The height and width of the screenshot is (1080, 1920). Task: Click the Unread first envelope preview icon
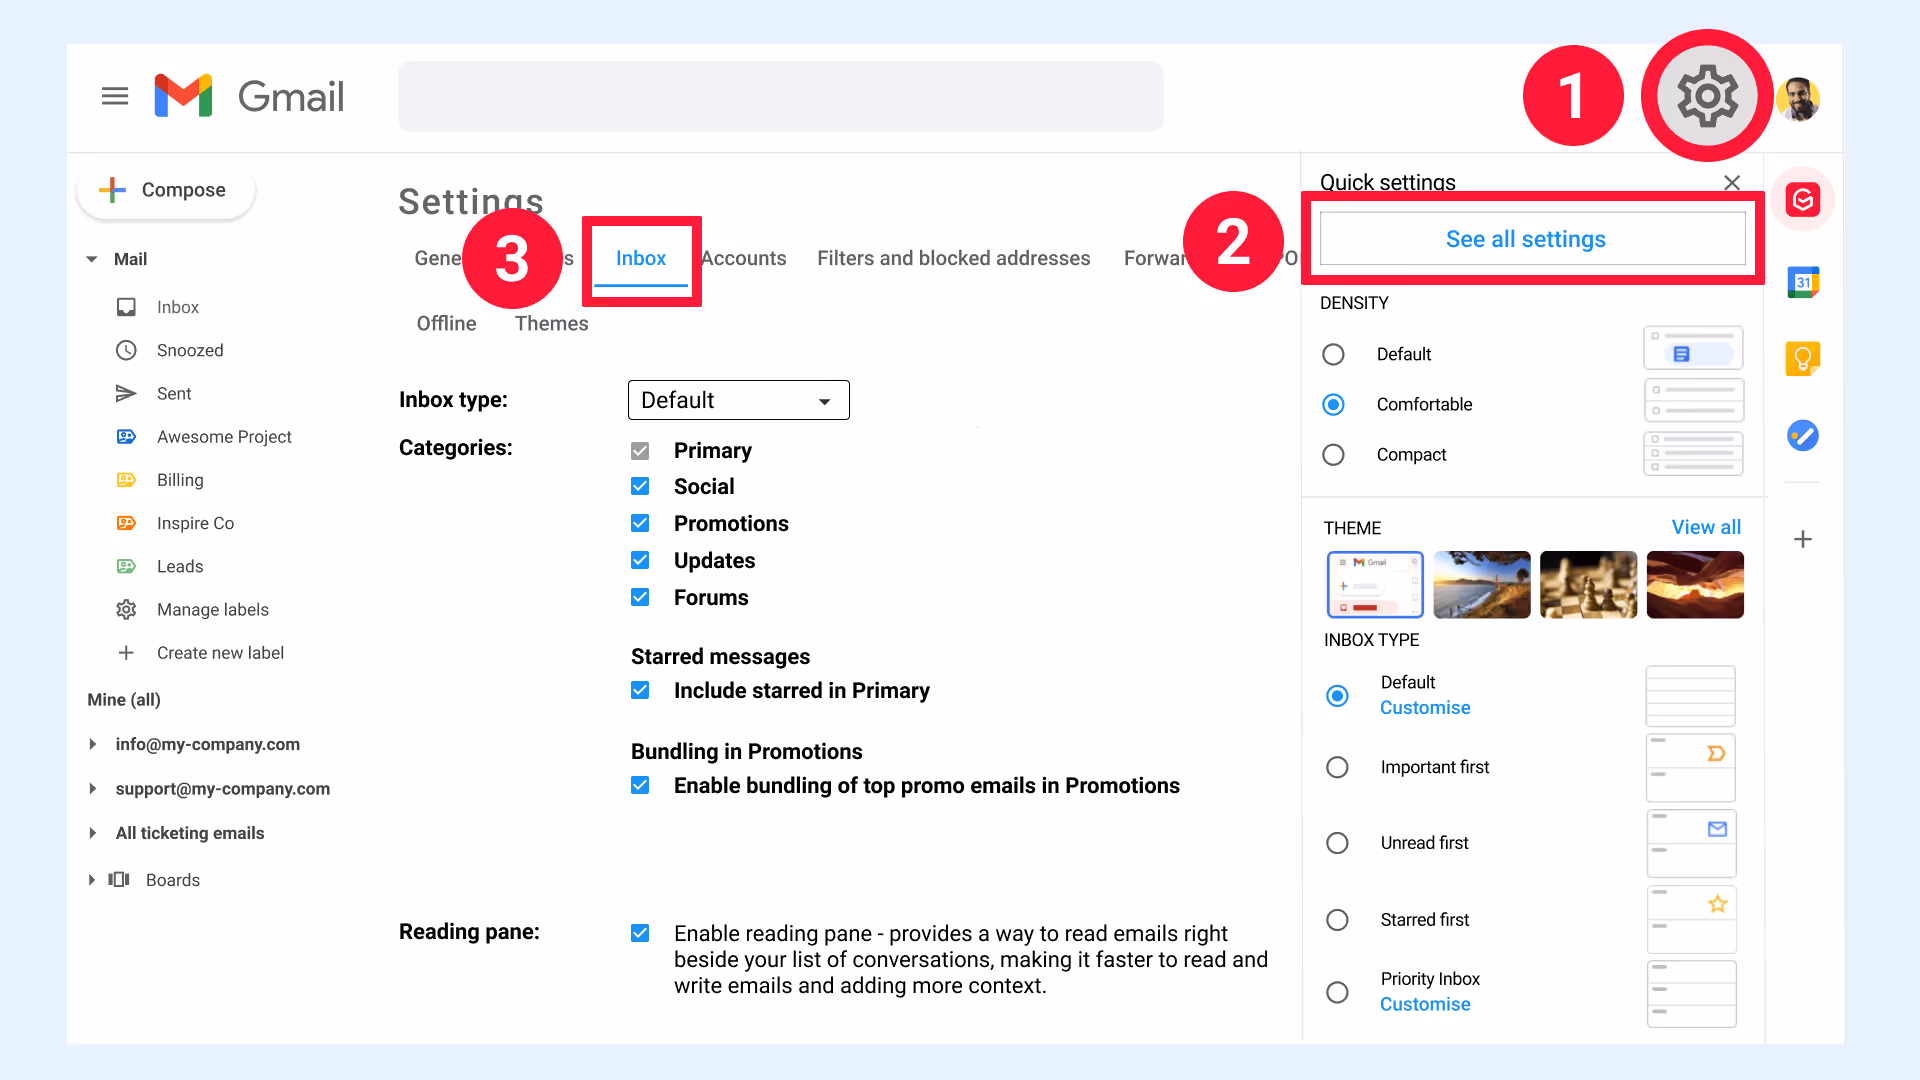(1717, 829)
